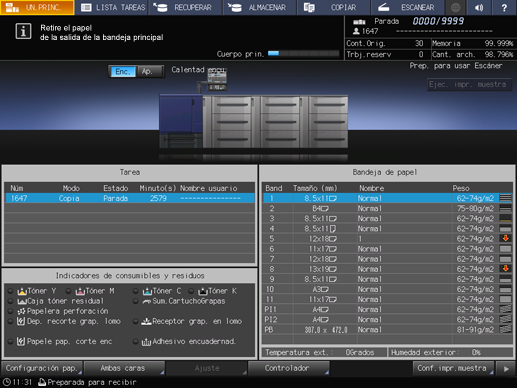This screenshot has width=517, height=388.
Task: Click the Tóner K cartridge icon
Action: (x=202, y=291)
